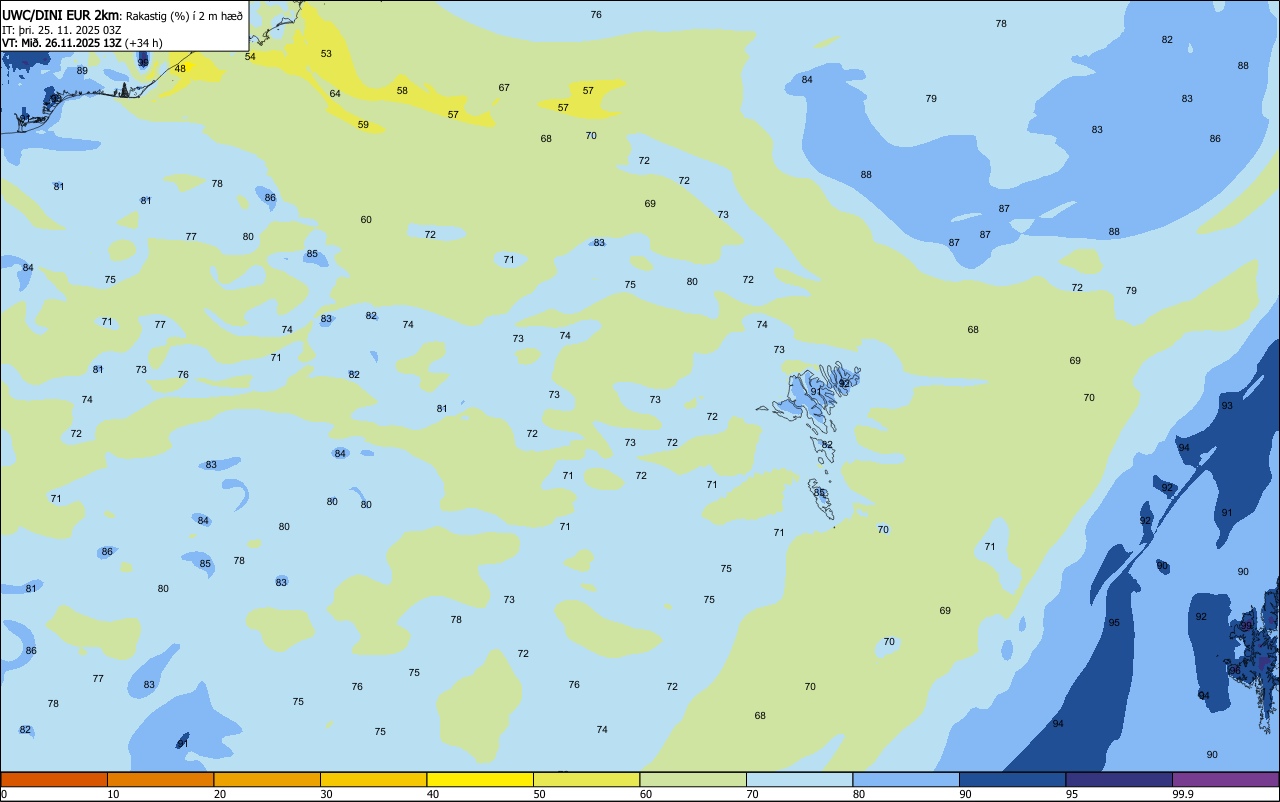Screen dimensions: 1280x802
Task: Click the humidity value '48' in the yellow area
Action: 180,69
